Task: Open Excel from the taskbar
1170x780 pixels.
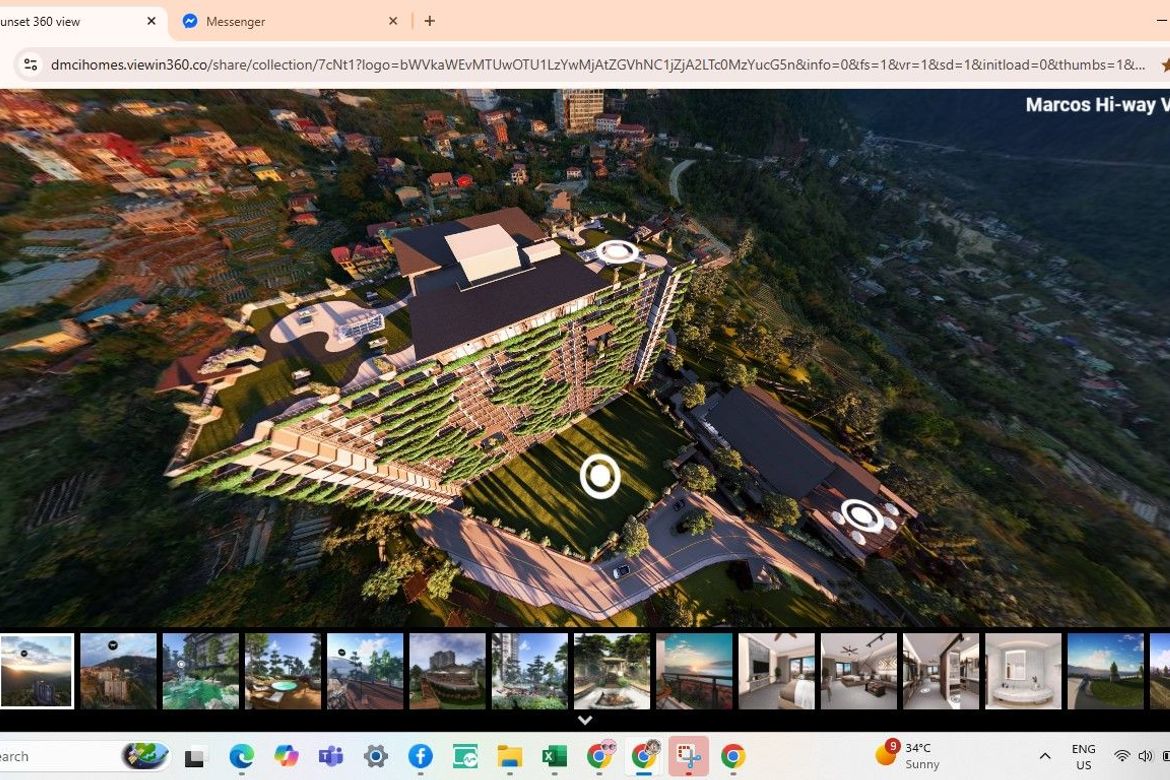Action: [x=554, y=757]
